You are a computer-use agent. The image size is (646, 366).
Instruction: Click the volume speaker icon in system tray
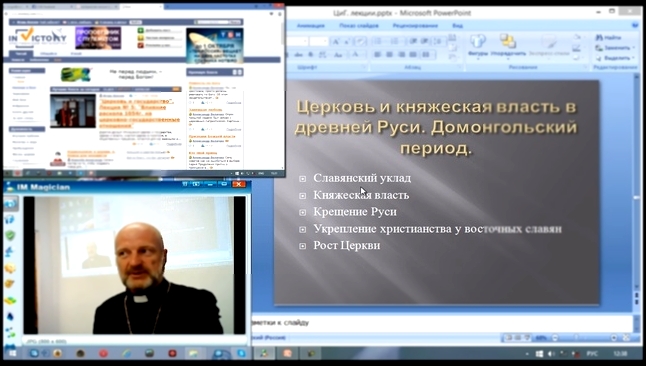(x=552, y=354)
